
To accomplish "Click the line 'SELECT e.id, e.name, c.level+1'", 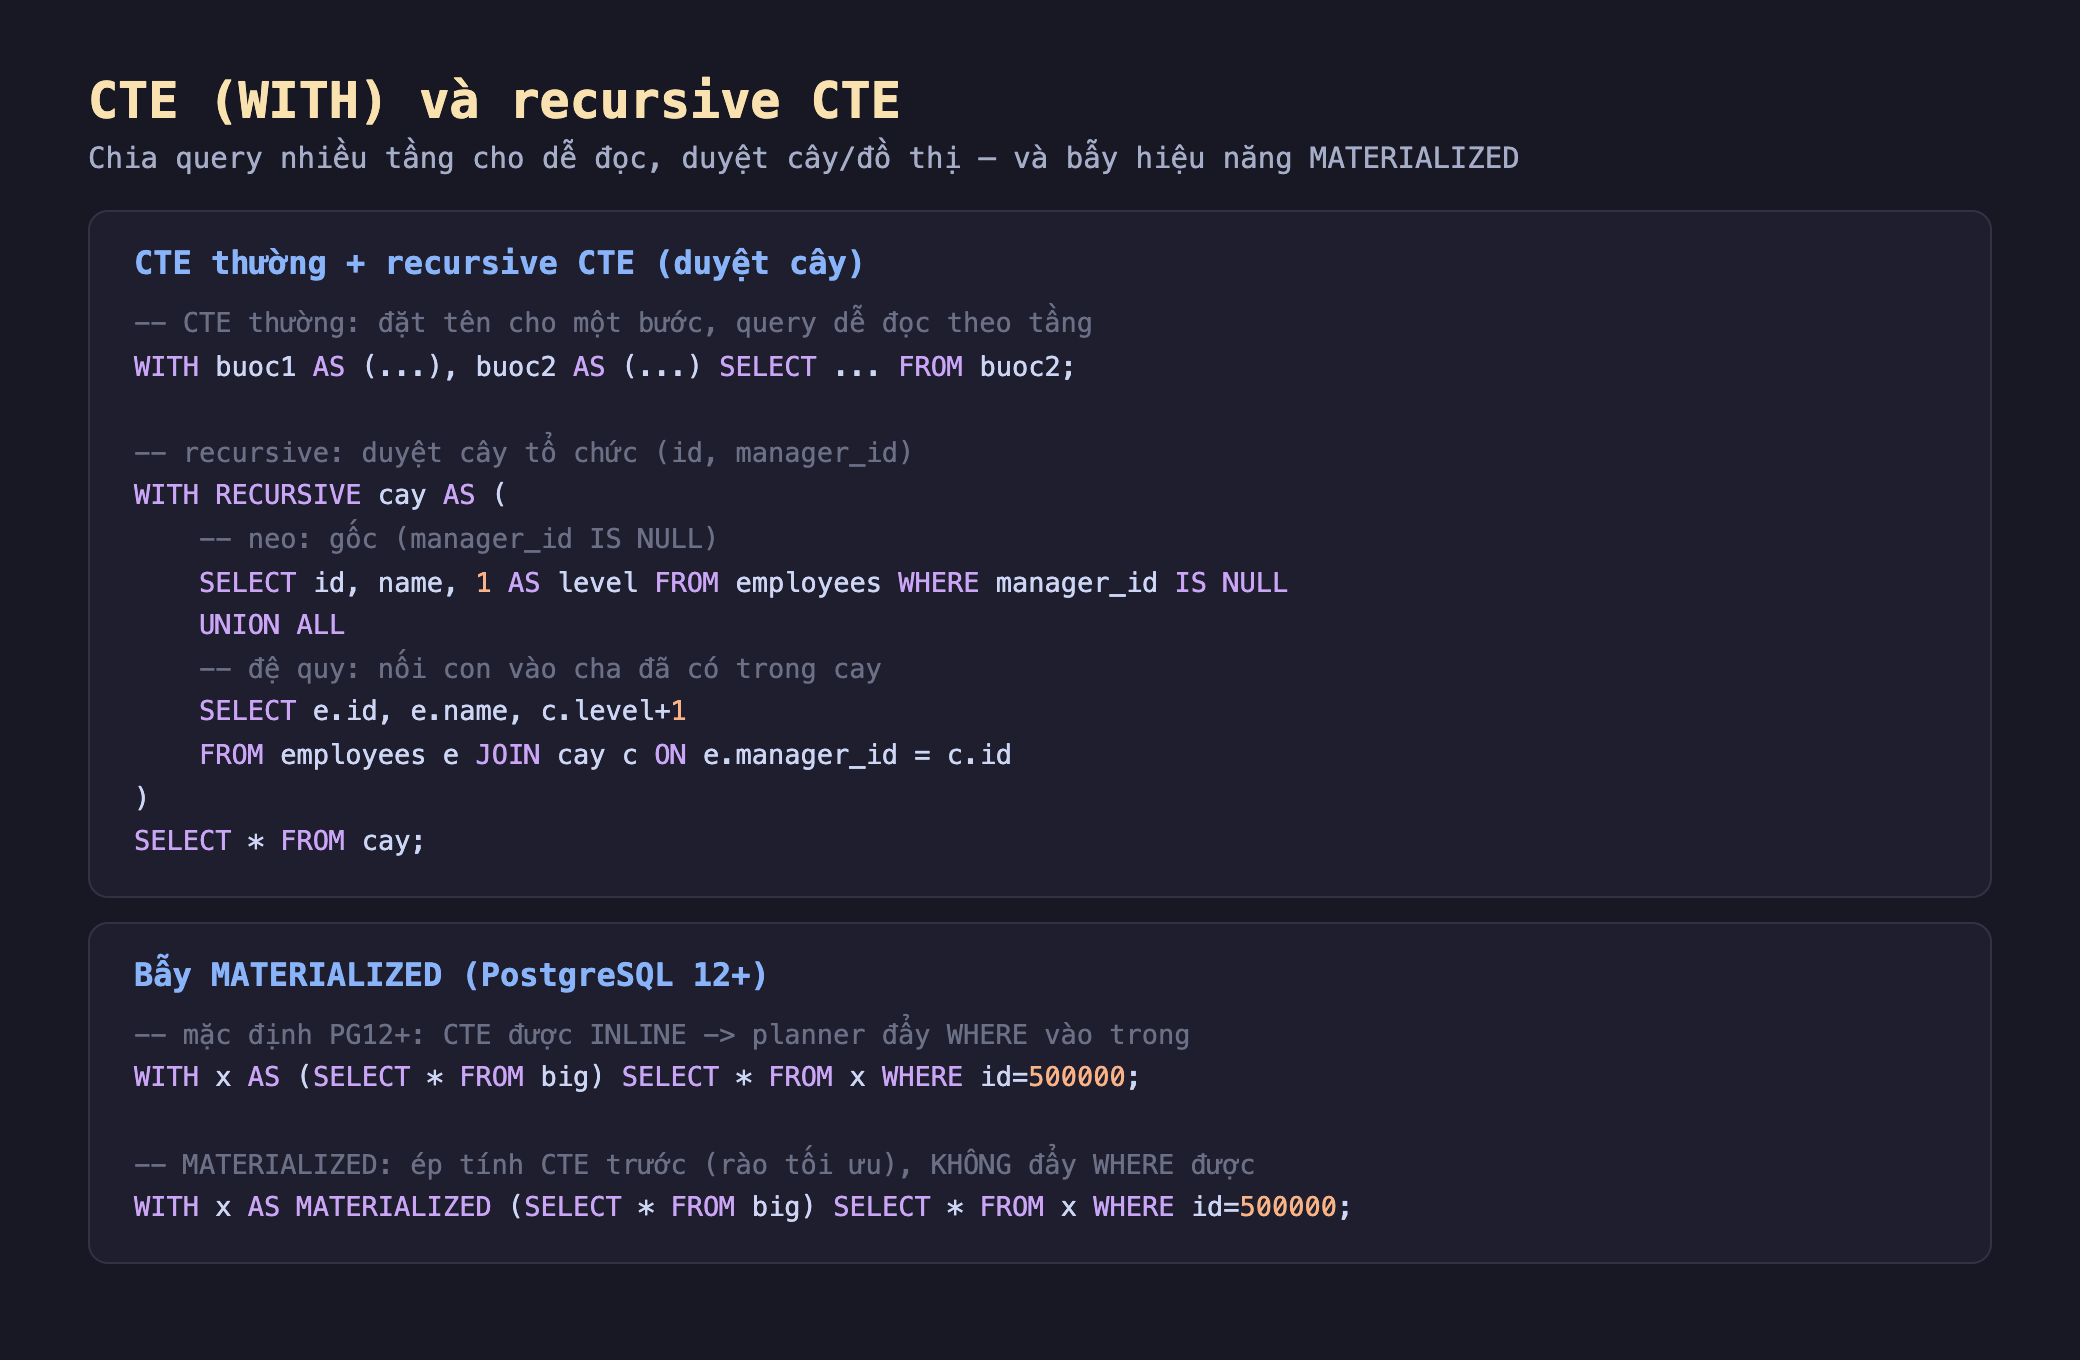I will click(442, 711).
